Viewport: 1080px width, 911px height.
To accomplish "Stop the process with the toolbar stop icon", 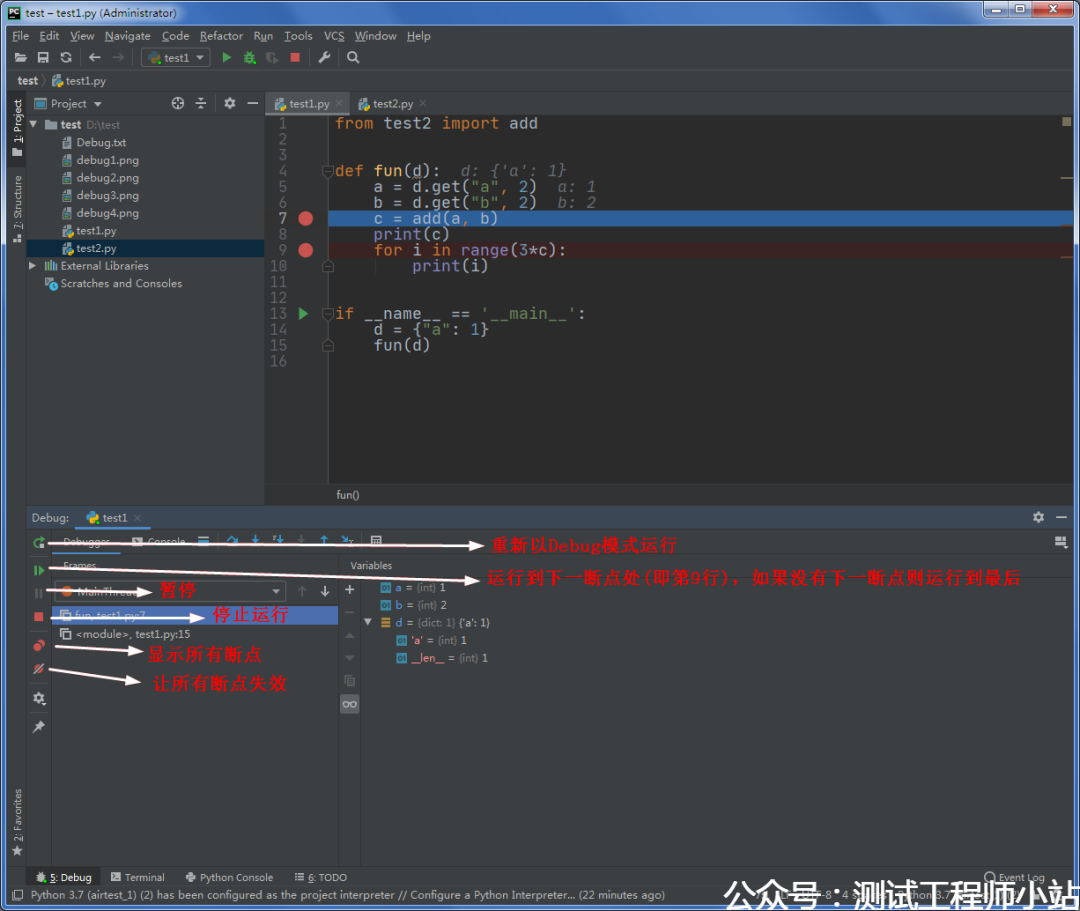I will coord(295,58).
